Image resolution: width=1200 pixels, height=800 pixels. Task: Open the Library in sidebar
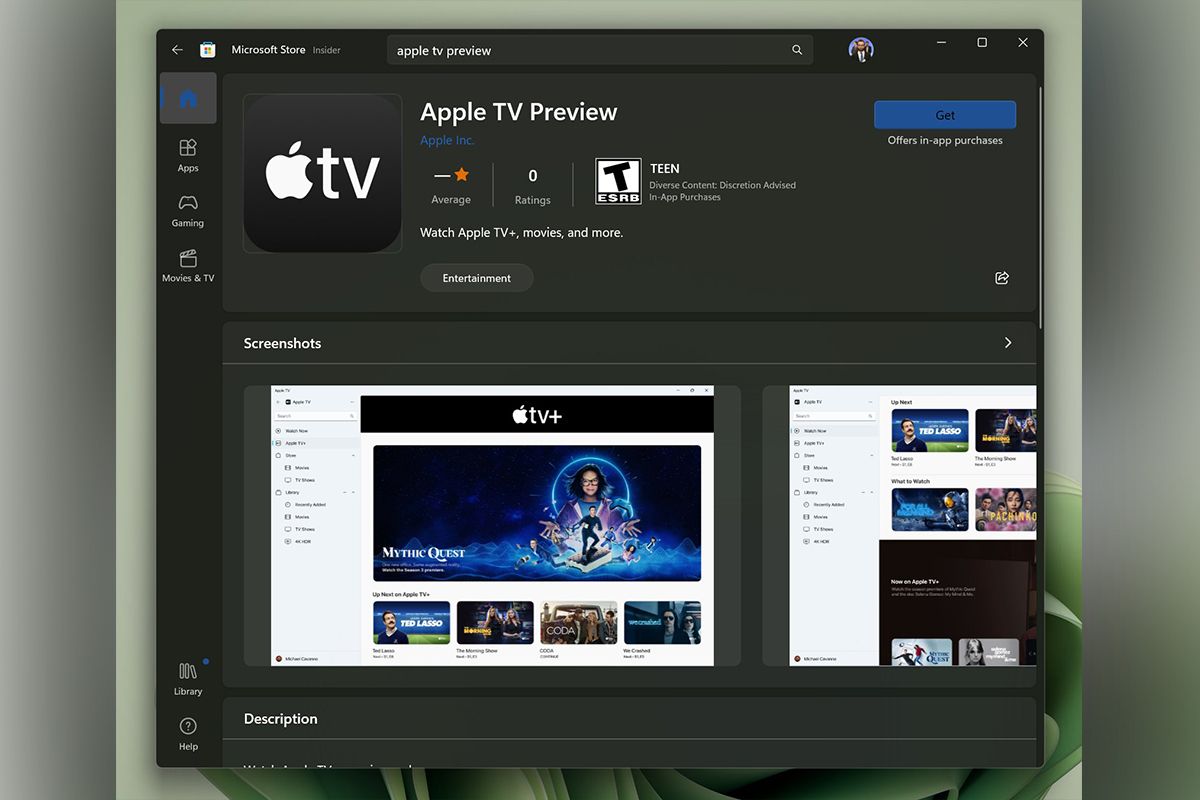188,678
